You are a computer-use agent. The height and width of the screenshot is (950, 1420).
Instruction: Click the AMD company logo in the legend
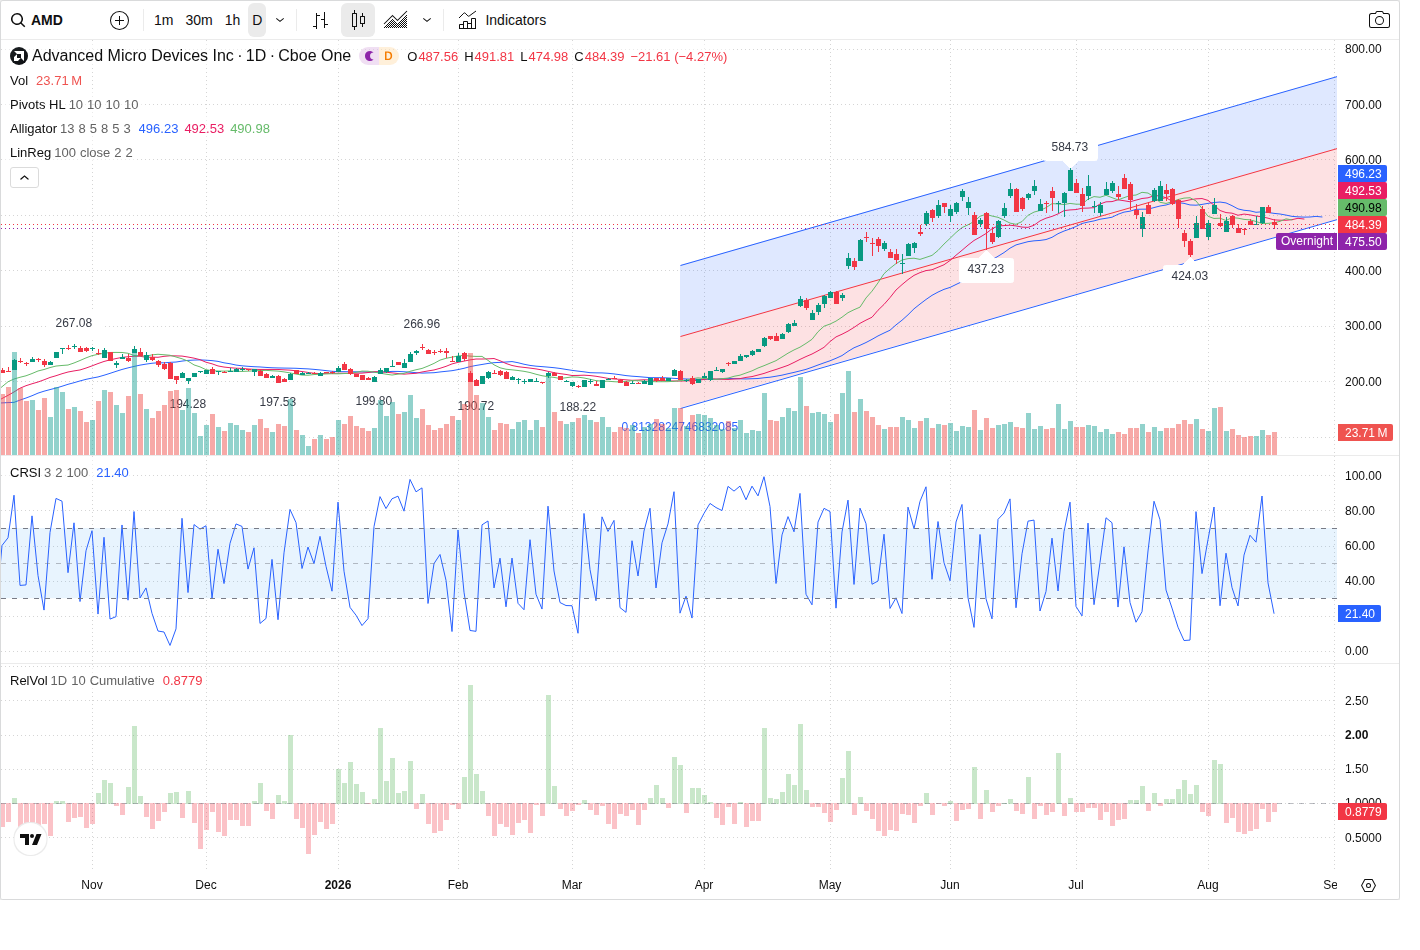coord(19,56)
